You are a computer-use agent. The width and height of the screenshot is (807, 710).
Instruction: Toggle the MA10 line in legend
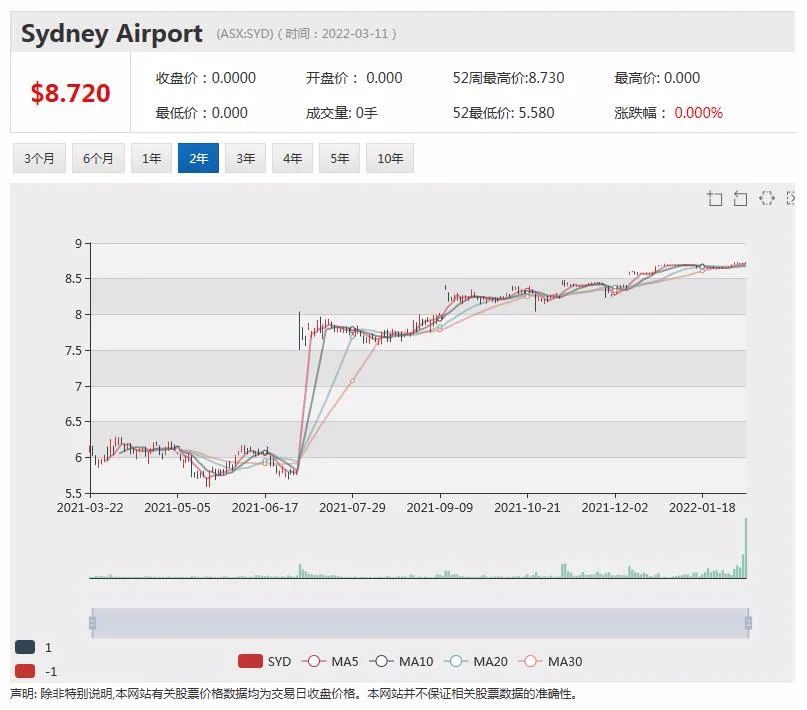click(401, 661)
